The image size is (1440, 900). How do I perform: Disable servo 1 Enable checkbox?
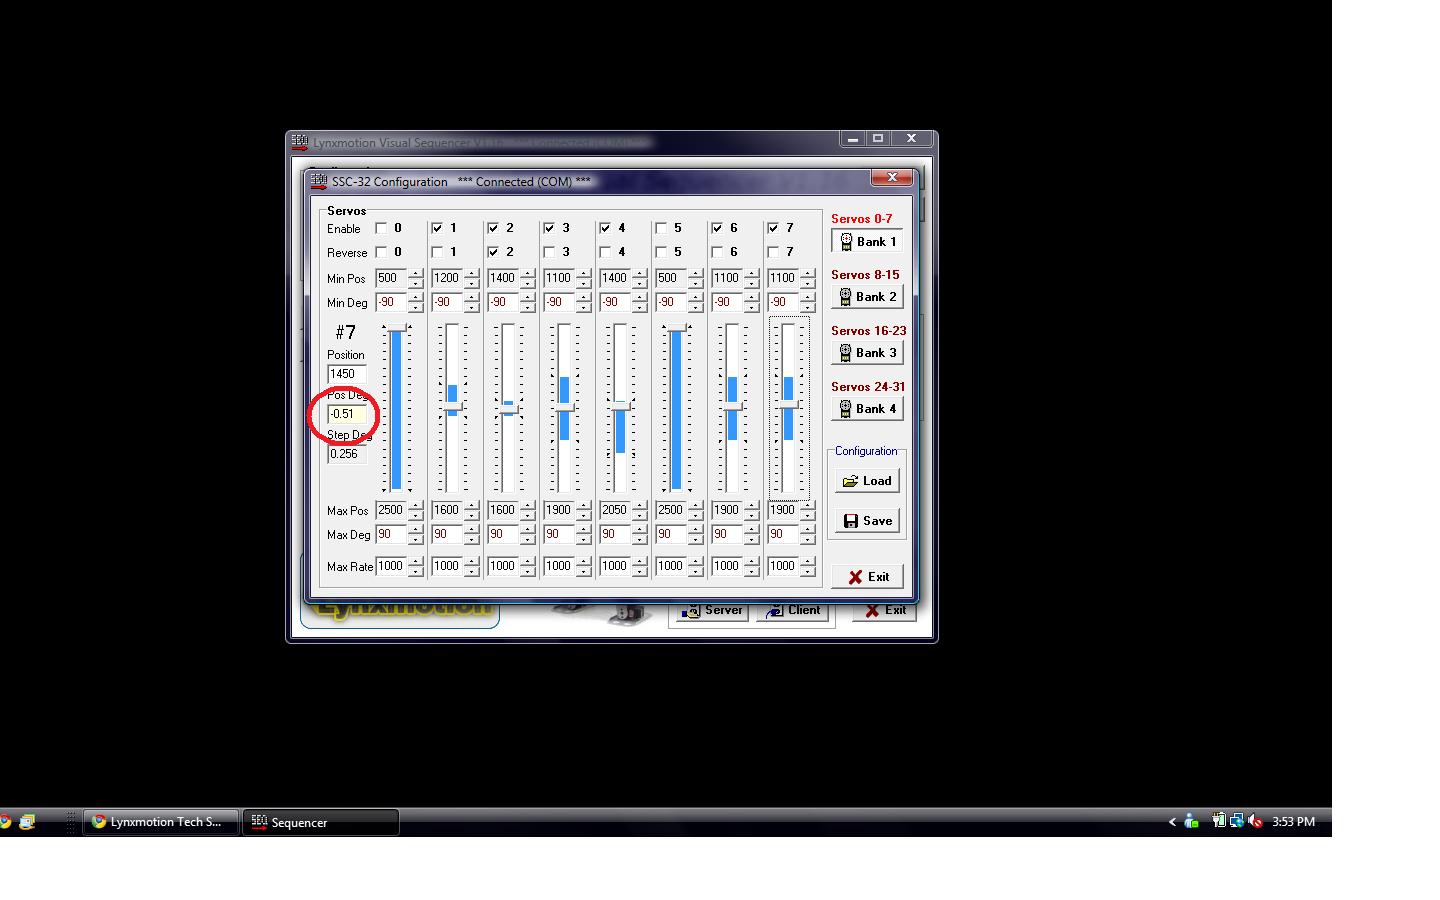437,228
